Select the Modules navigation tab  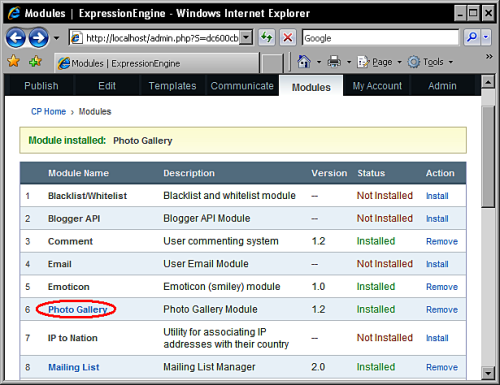click(311, 87)
